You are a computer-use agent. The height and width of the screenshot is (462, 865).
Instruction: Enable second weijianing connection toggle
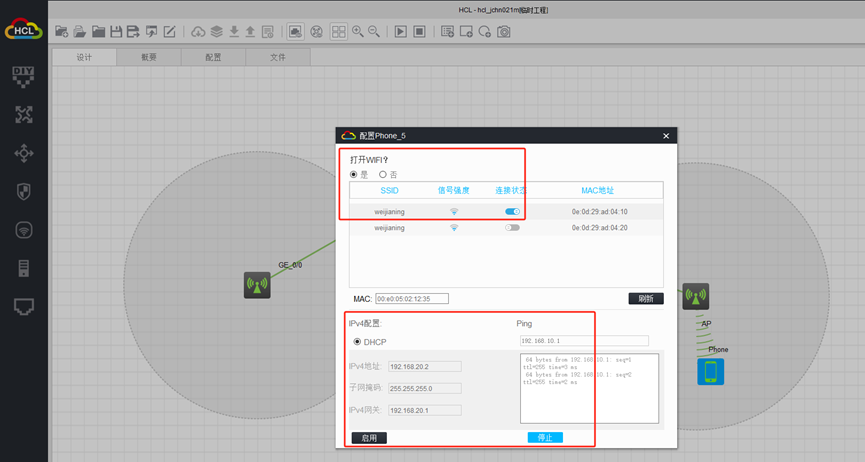[x=512, y=228]
